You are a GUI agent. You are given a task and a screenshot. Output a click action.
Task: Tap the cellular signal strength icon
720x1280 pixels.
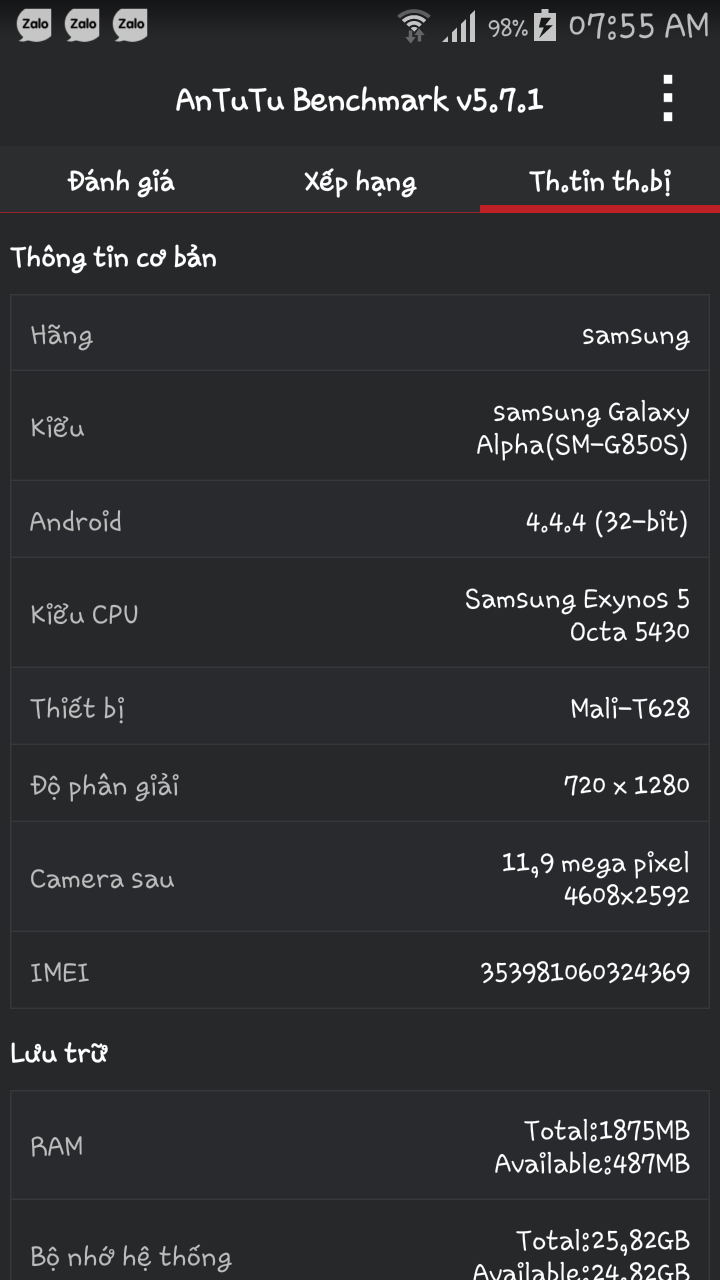point(460,26)
